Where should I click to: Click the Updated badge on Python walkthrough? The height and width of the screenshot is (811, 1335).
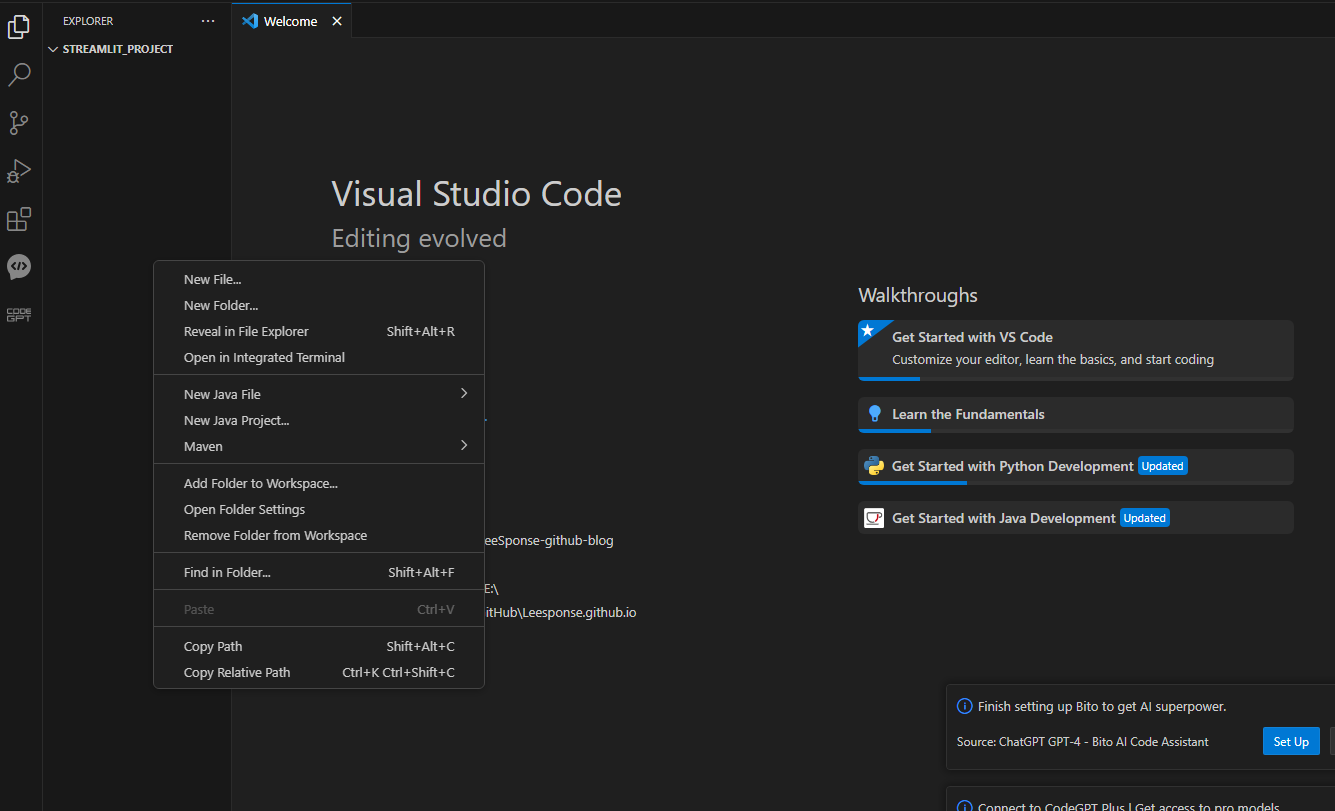pyautogui.click(x=1163, y=466)
